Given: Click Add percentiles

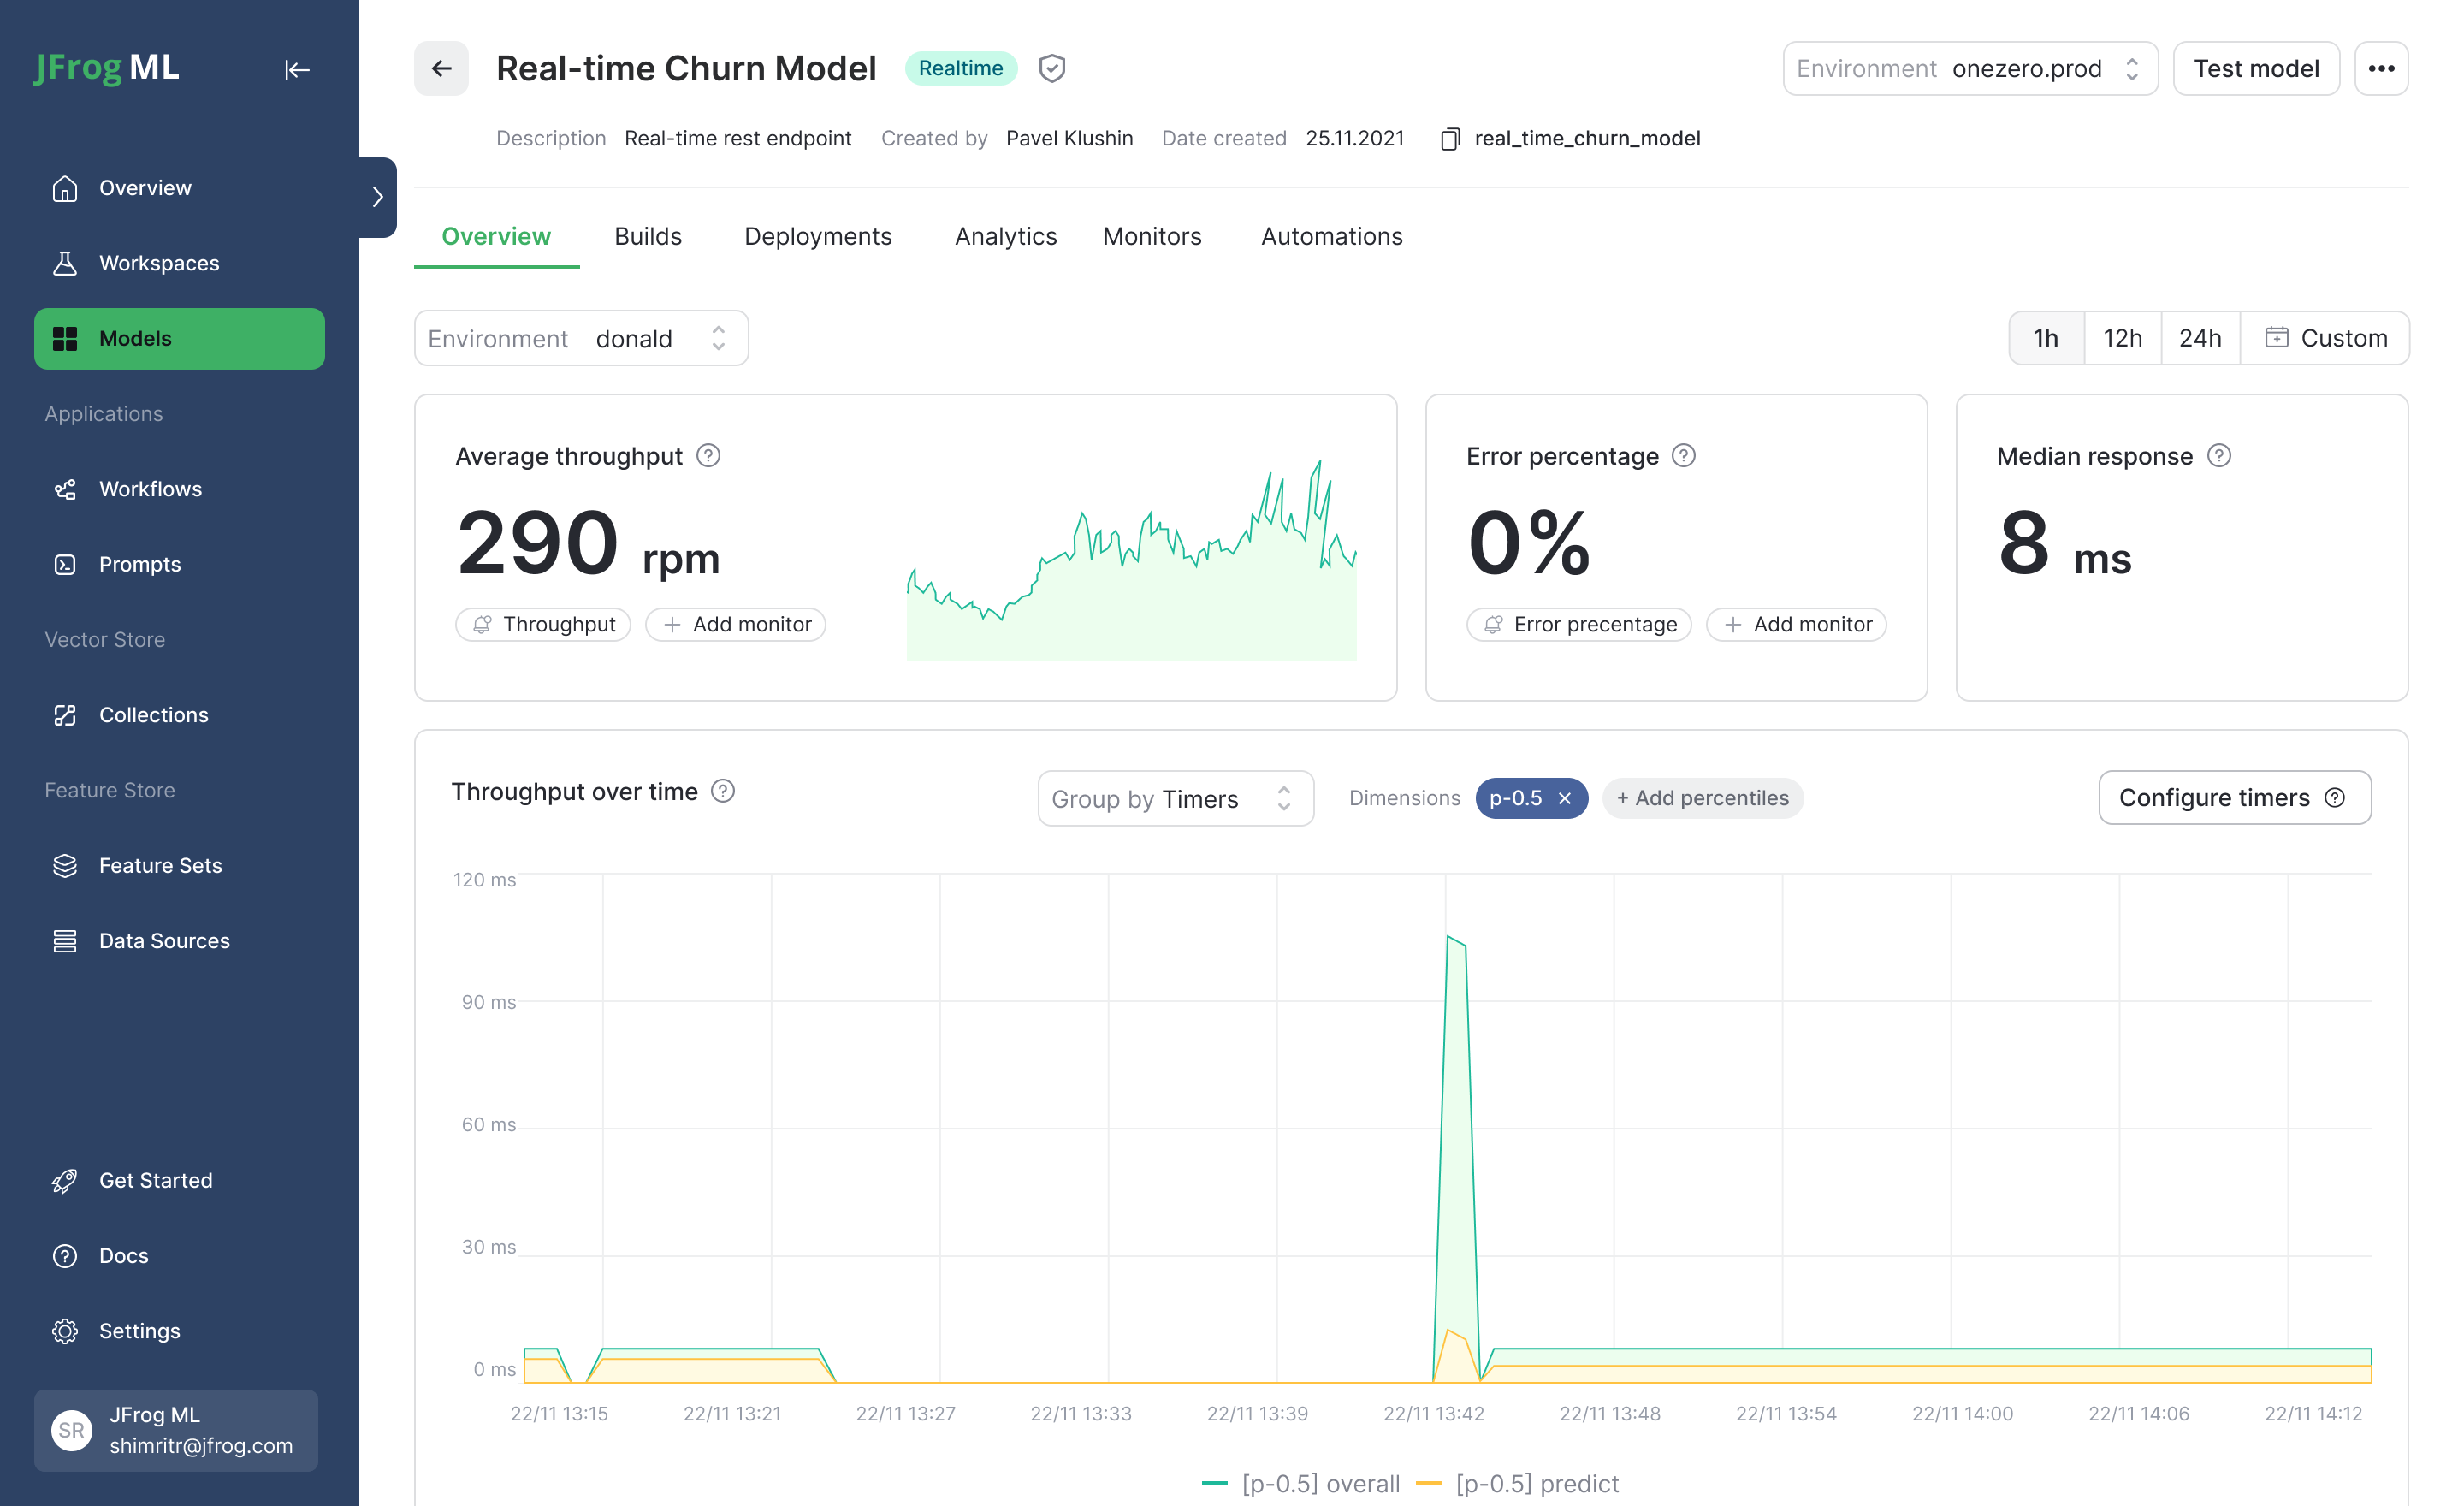Looking at the screenshot, I should click(x=1702, y=799).
